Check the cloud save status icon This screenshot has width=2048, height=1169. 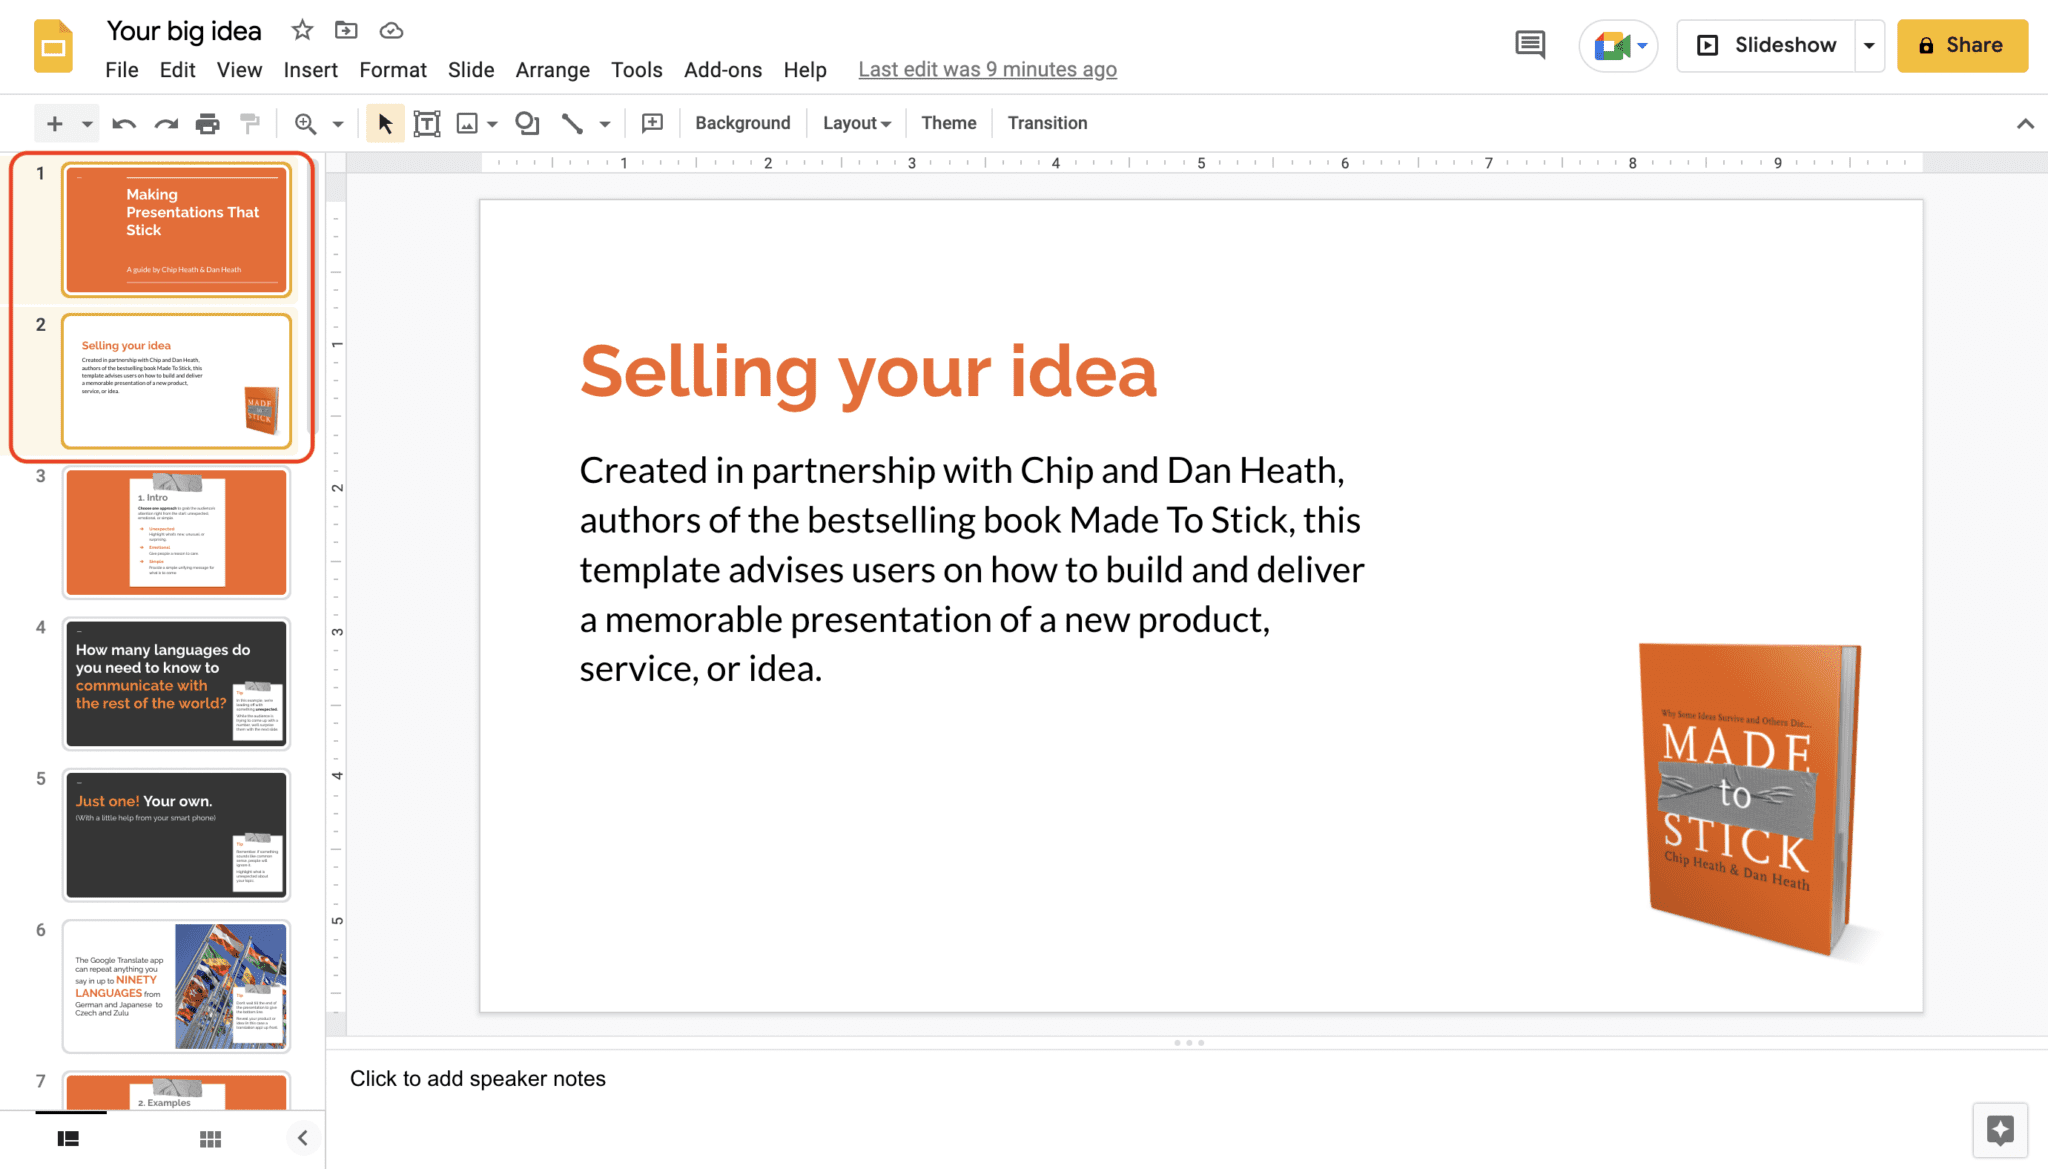point(391,31)
